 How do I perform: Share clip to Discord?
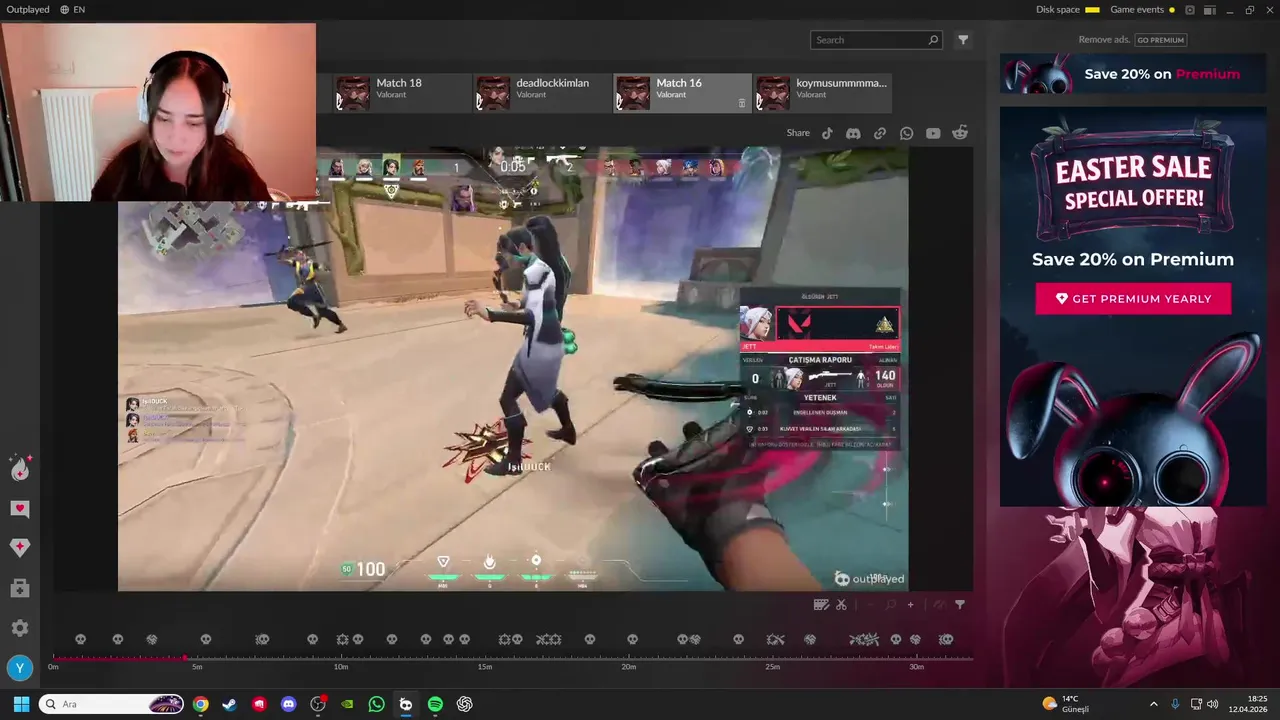click(853, 133)
